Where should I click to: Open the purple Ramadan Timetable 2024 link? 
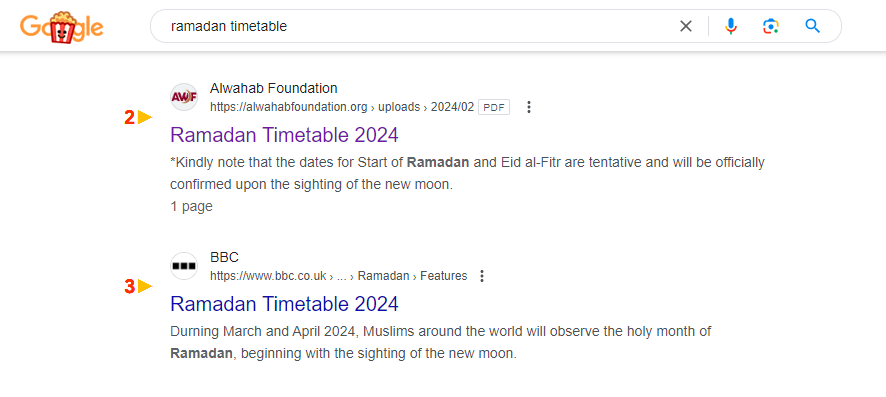point(284,135)
